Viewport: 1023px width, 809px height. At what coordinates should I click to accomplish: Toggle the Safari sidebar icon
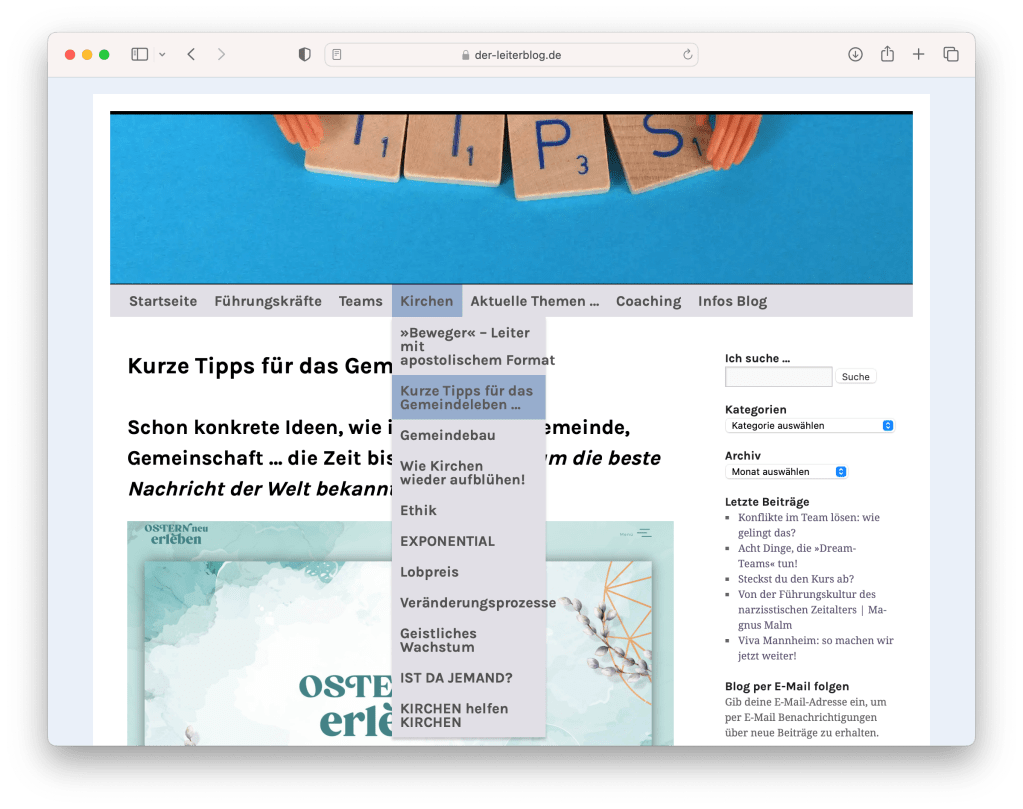[140, 55]
